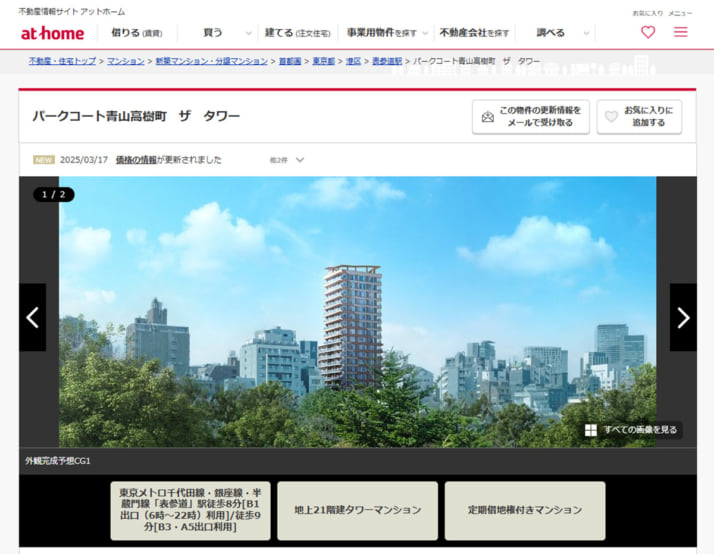
Task: Expand the 買う dropdown menu
Action: click(219, 33)
